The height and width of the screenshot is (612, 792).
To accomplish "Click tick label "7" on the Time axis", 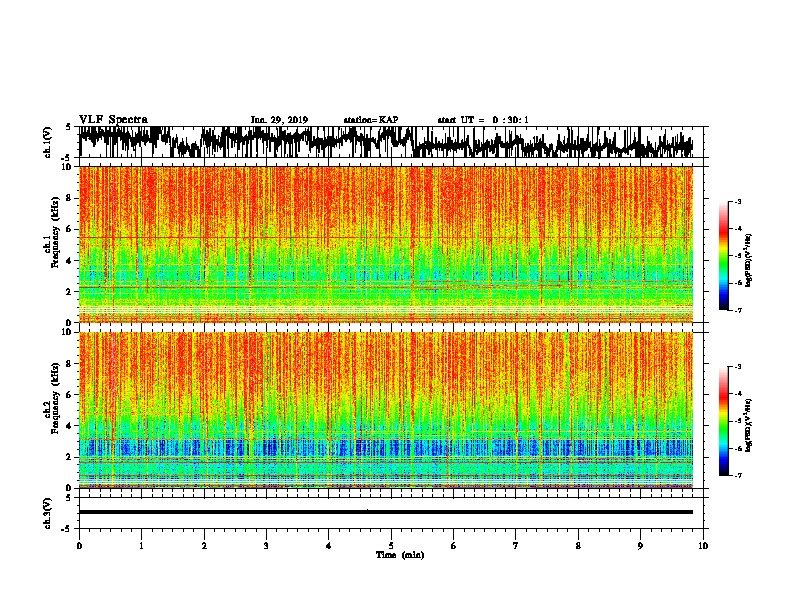I will (516, 546).
